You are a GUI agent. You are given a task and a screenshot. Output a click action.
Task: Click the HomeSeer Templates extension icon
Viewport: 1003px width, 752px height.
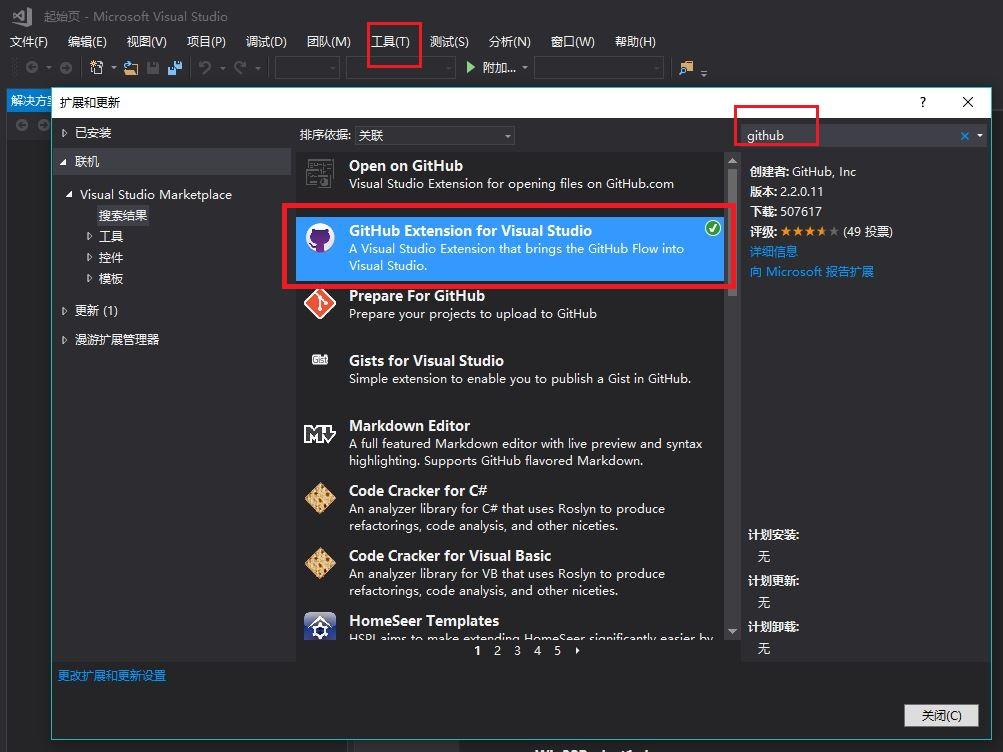320,628
